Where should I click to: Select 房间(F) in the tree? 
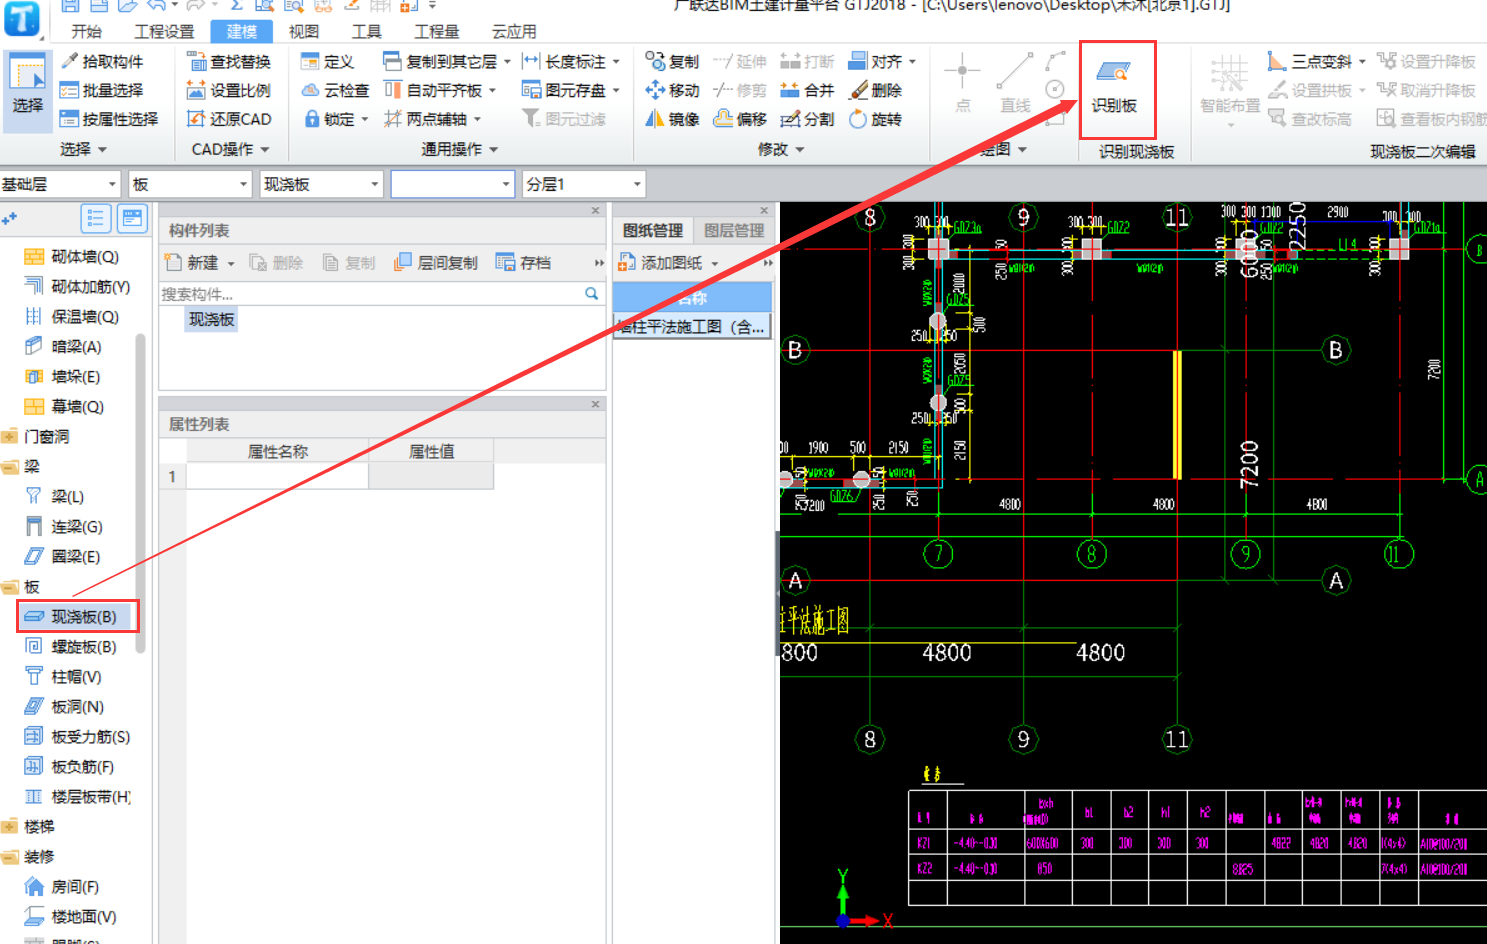[62, 887]
